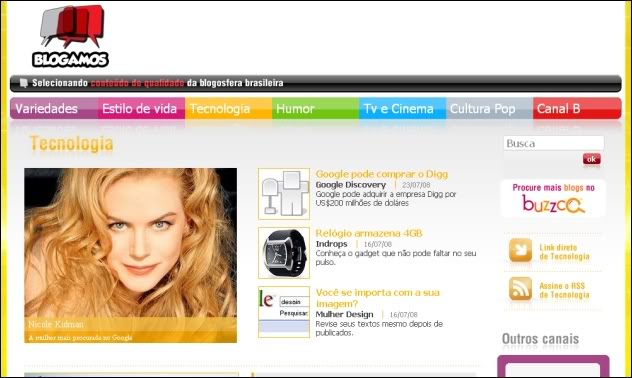Open the Cultura Pop tab
Viewport: 632px width, 378px height.
(x=490, y=108)
